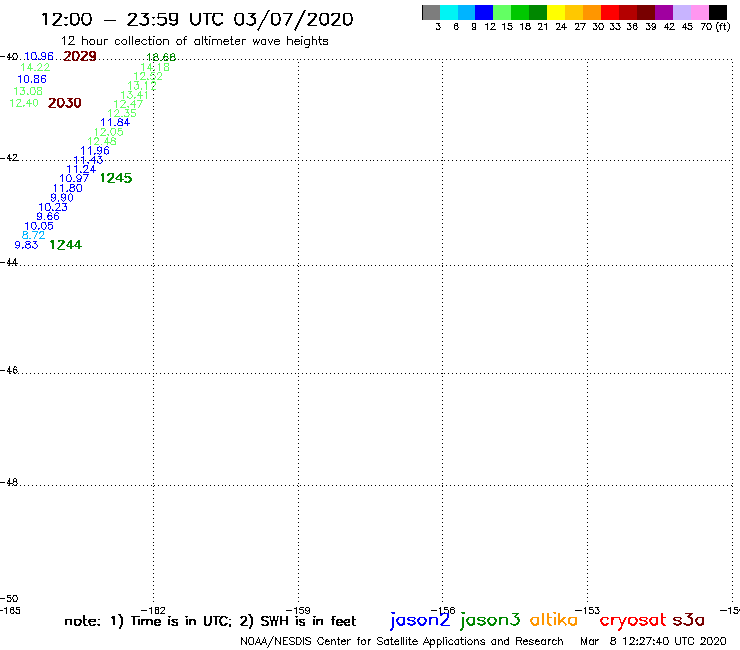This screenshot has height=650, width=740.
Task: Select the cryosat satellite legend label
Action: click(x=633, y=620)
